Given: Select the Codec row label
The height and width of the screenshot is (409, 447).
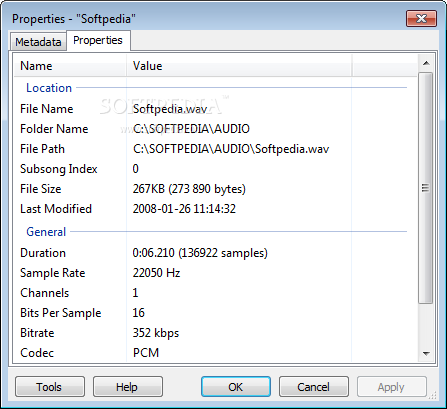Looking at the screenshot, I should click(x=37, y=353).
